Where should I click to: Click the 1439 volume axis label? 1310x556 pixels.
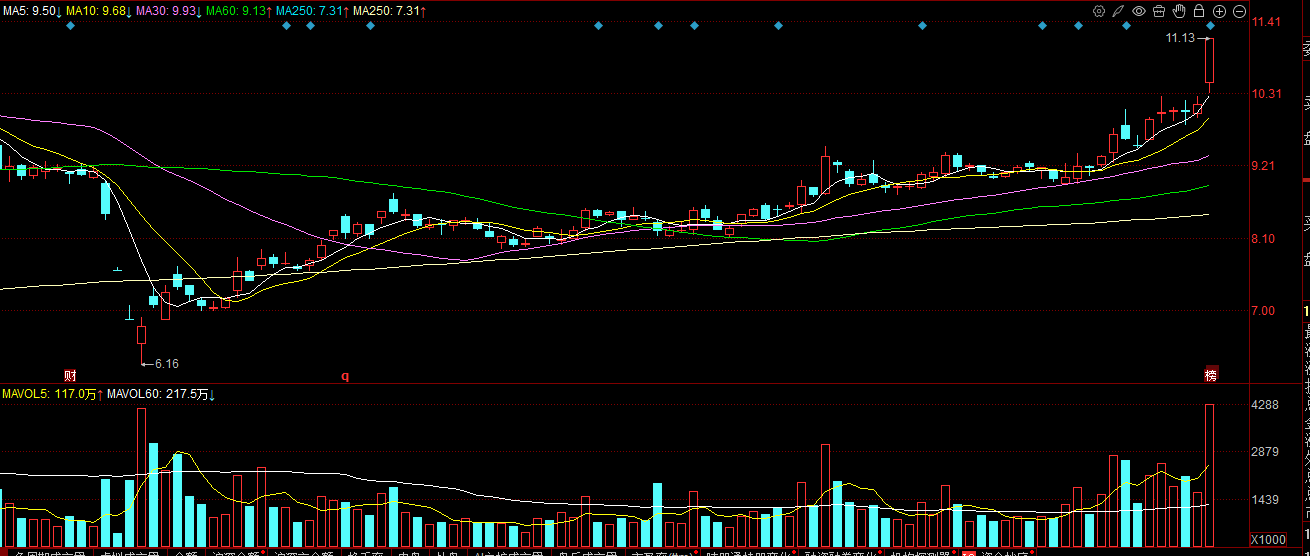point(1267,500)
